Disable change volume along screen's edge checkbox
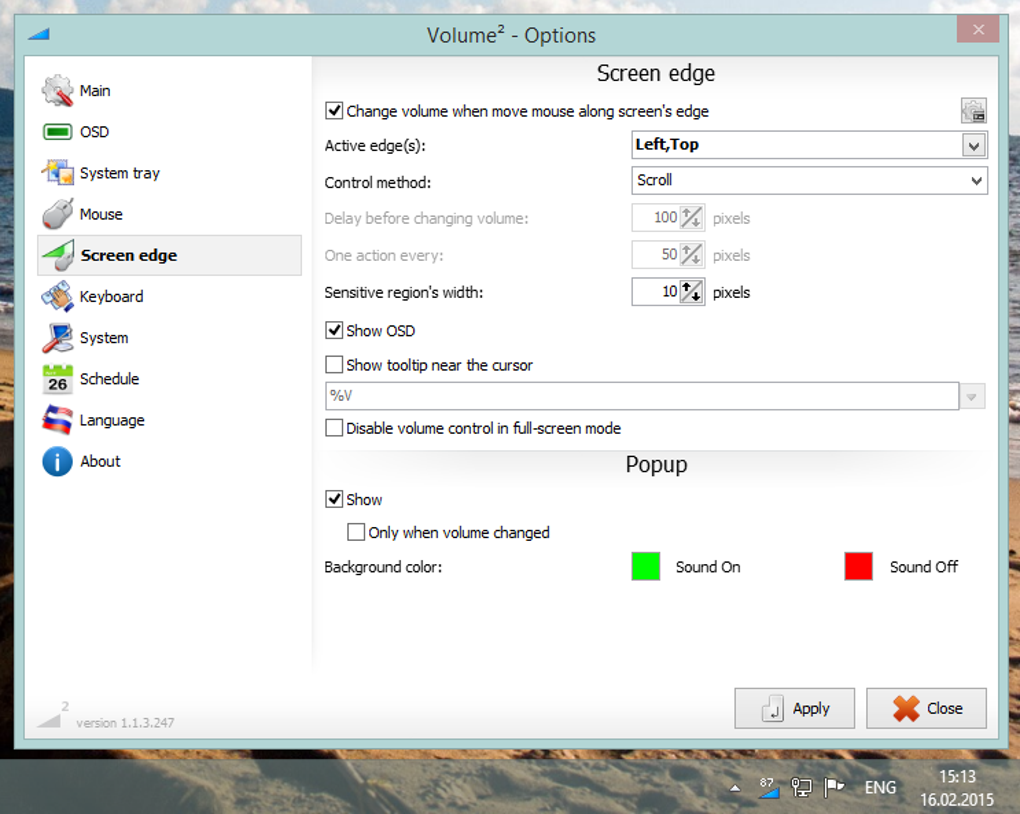 click(x=334, y=111)
